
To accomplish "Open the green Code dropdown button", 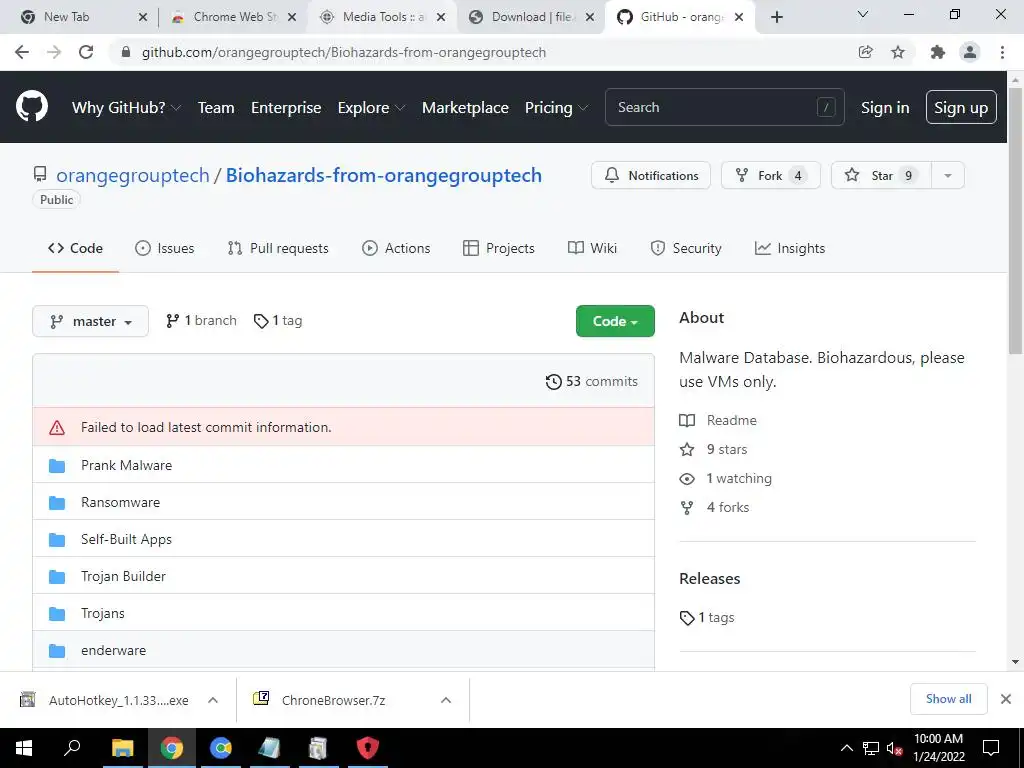I will (x=615, y=321).
